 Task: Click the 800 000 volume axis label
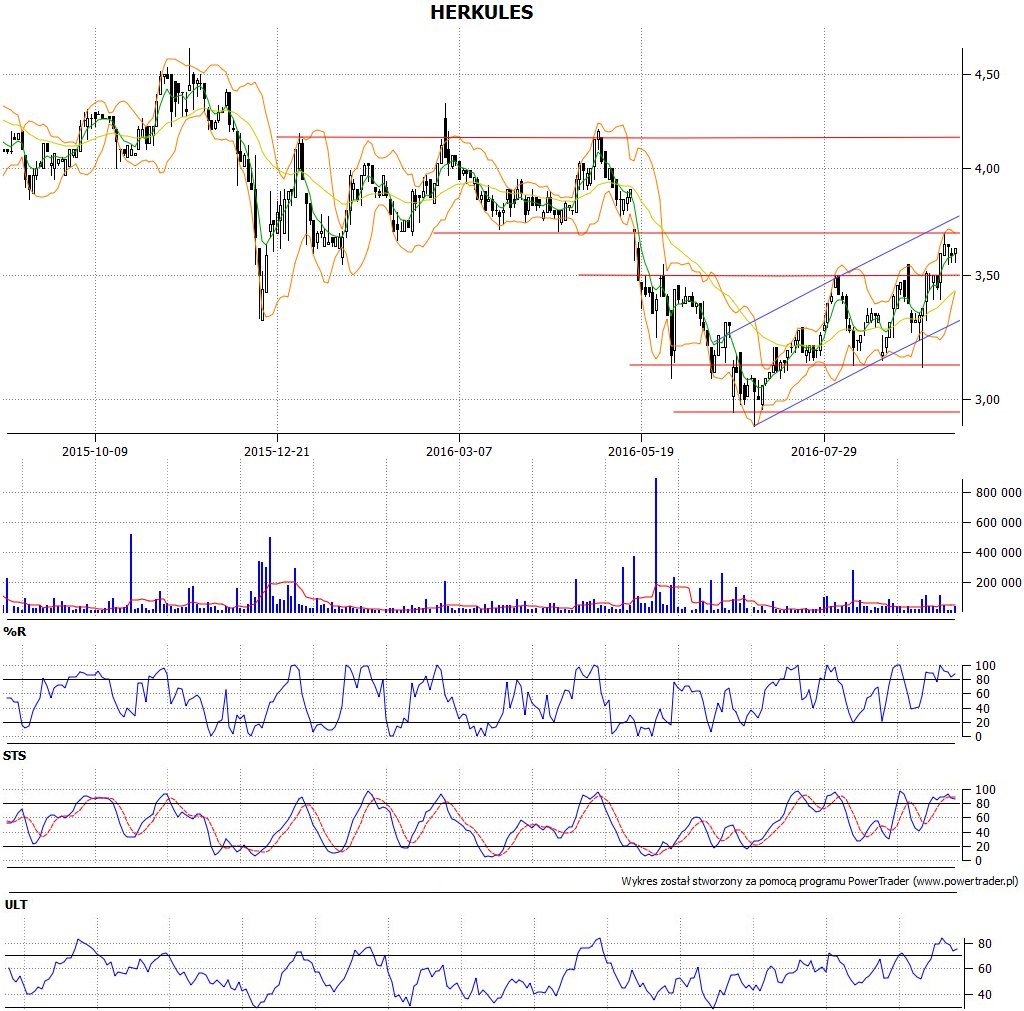click(998, 492)
